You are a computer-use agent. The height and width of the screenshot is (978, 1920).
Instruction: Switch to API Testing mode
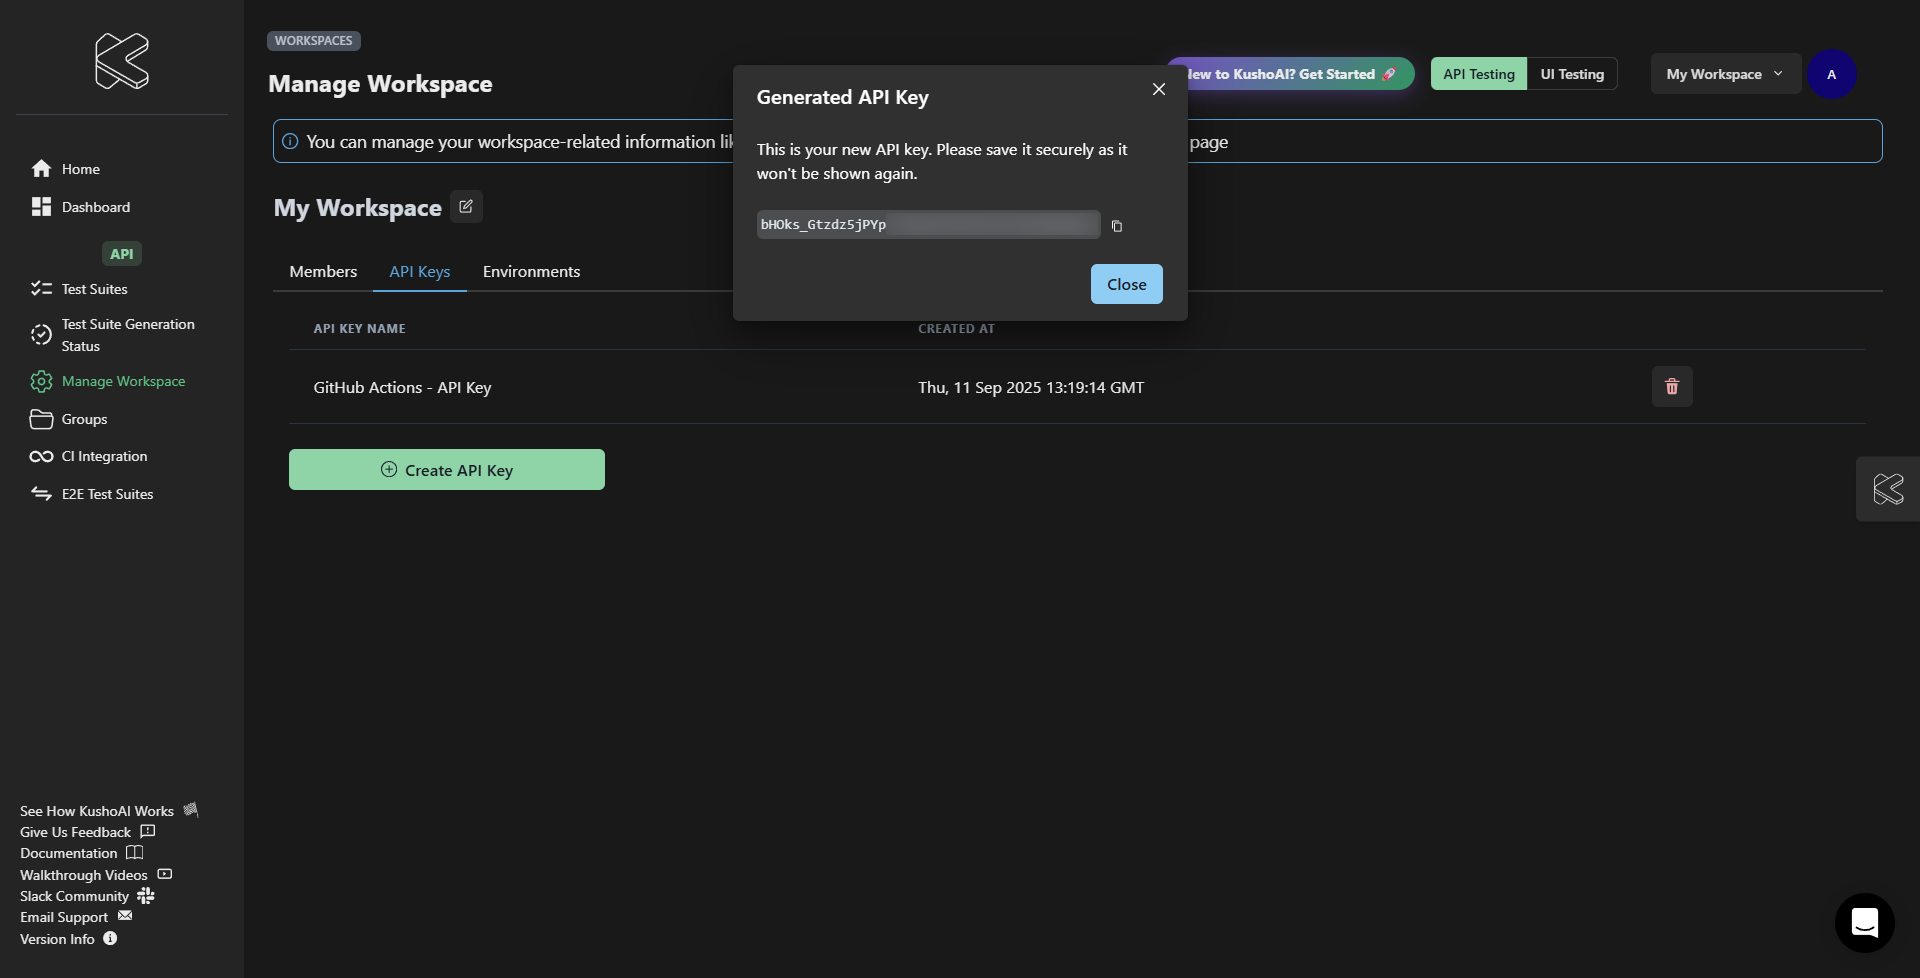point(1479,74)
